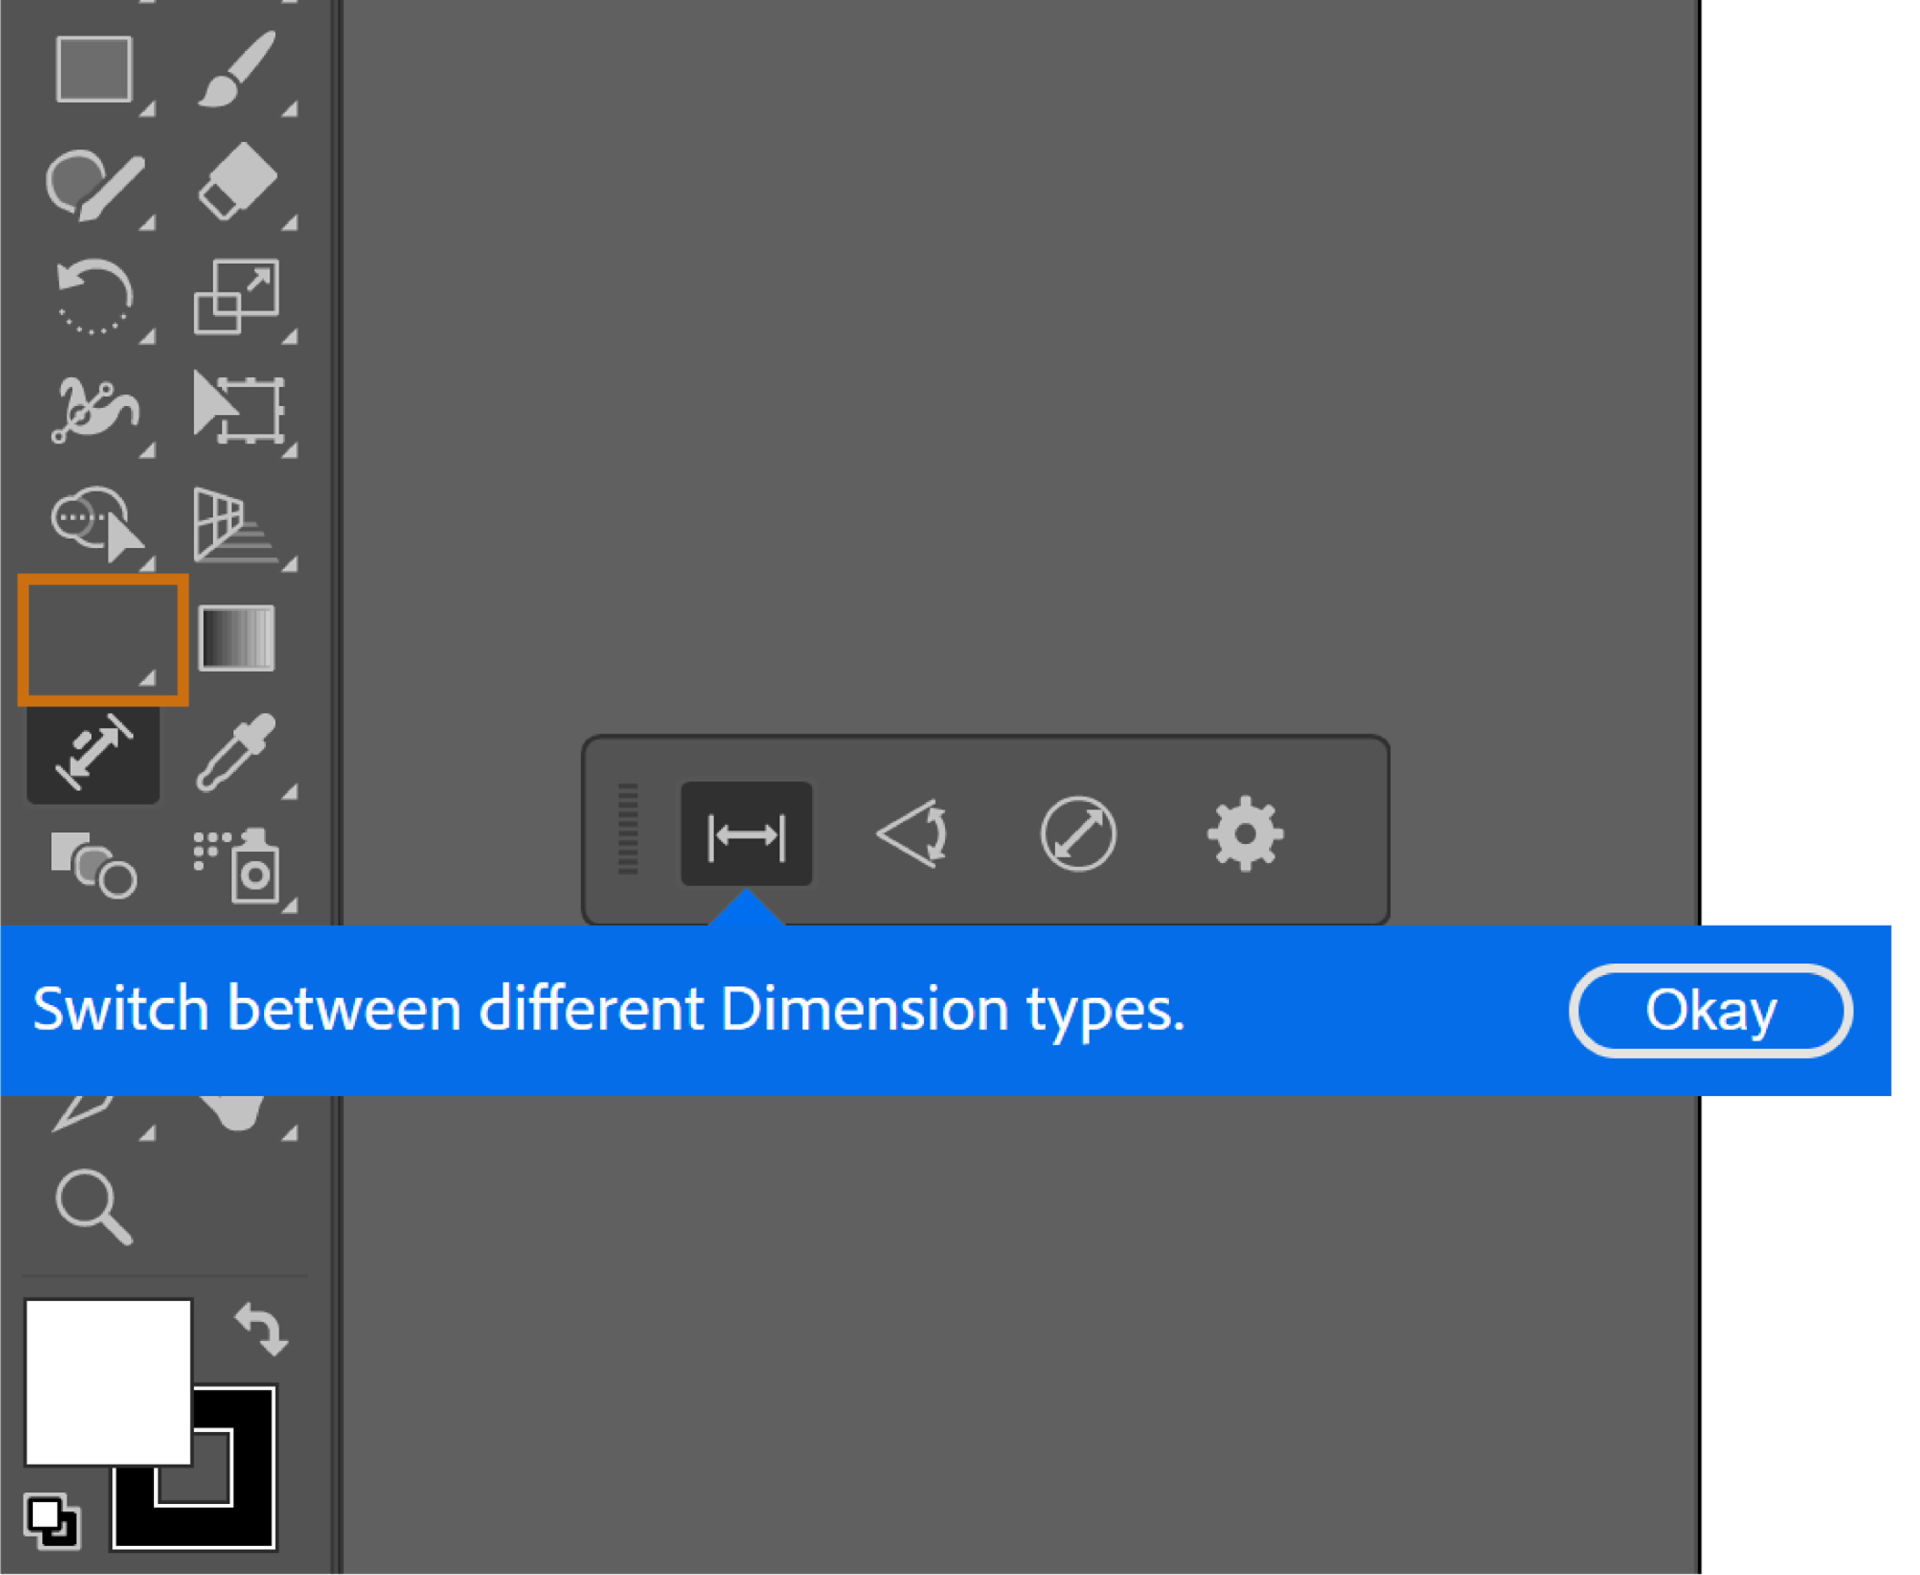Select the Rectangle tool

[x=94, y=70]
